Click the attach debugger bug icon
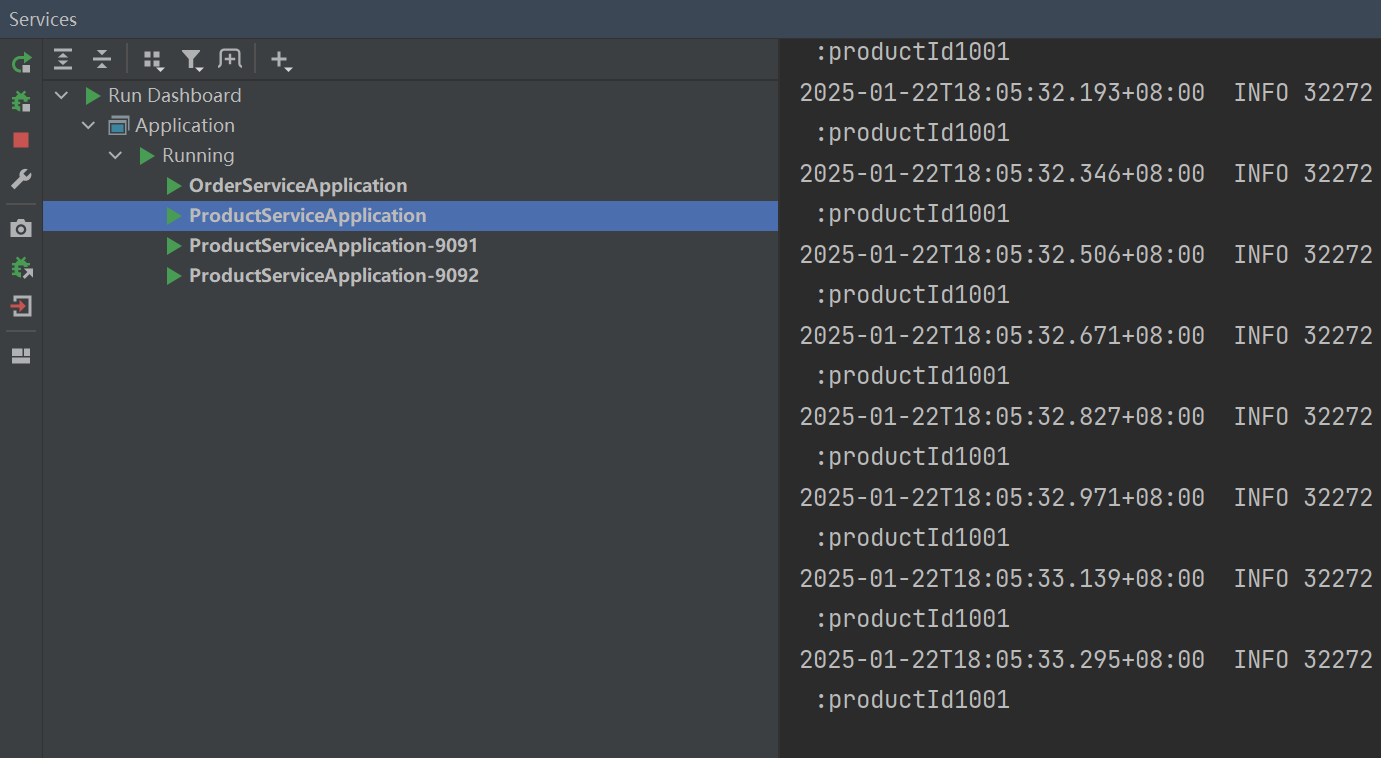 click(21, 268)
